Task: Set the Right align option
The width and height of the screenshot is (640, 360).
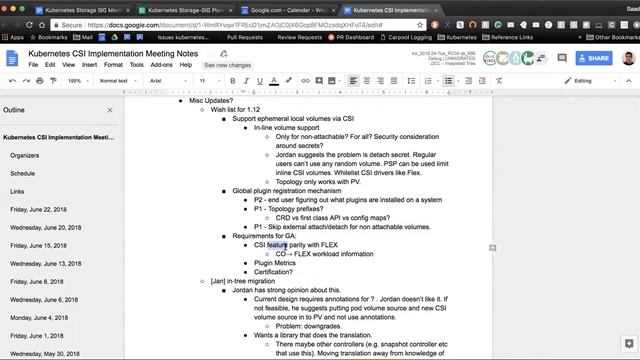Action: coord(380,81)
